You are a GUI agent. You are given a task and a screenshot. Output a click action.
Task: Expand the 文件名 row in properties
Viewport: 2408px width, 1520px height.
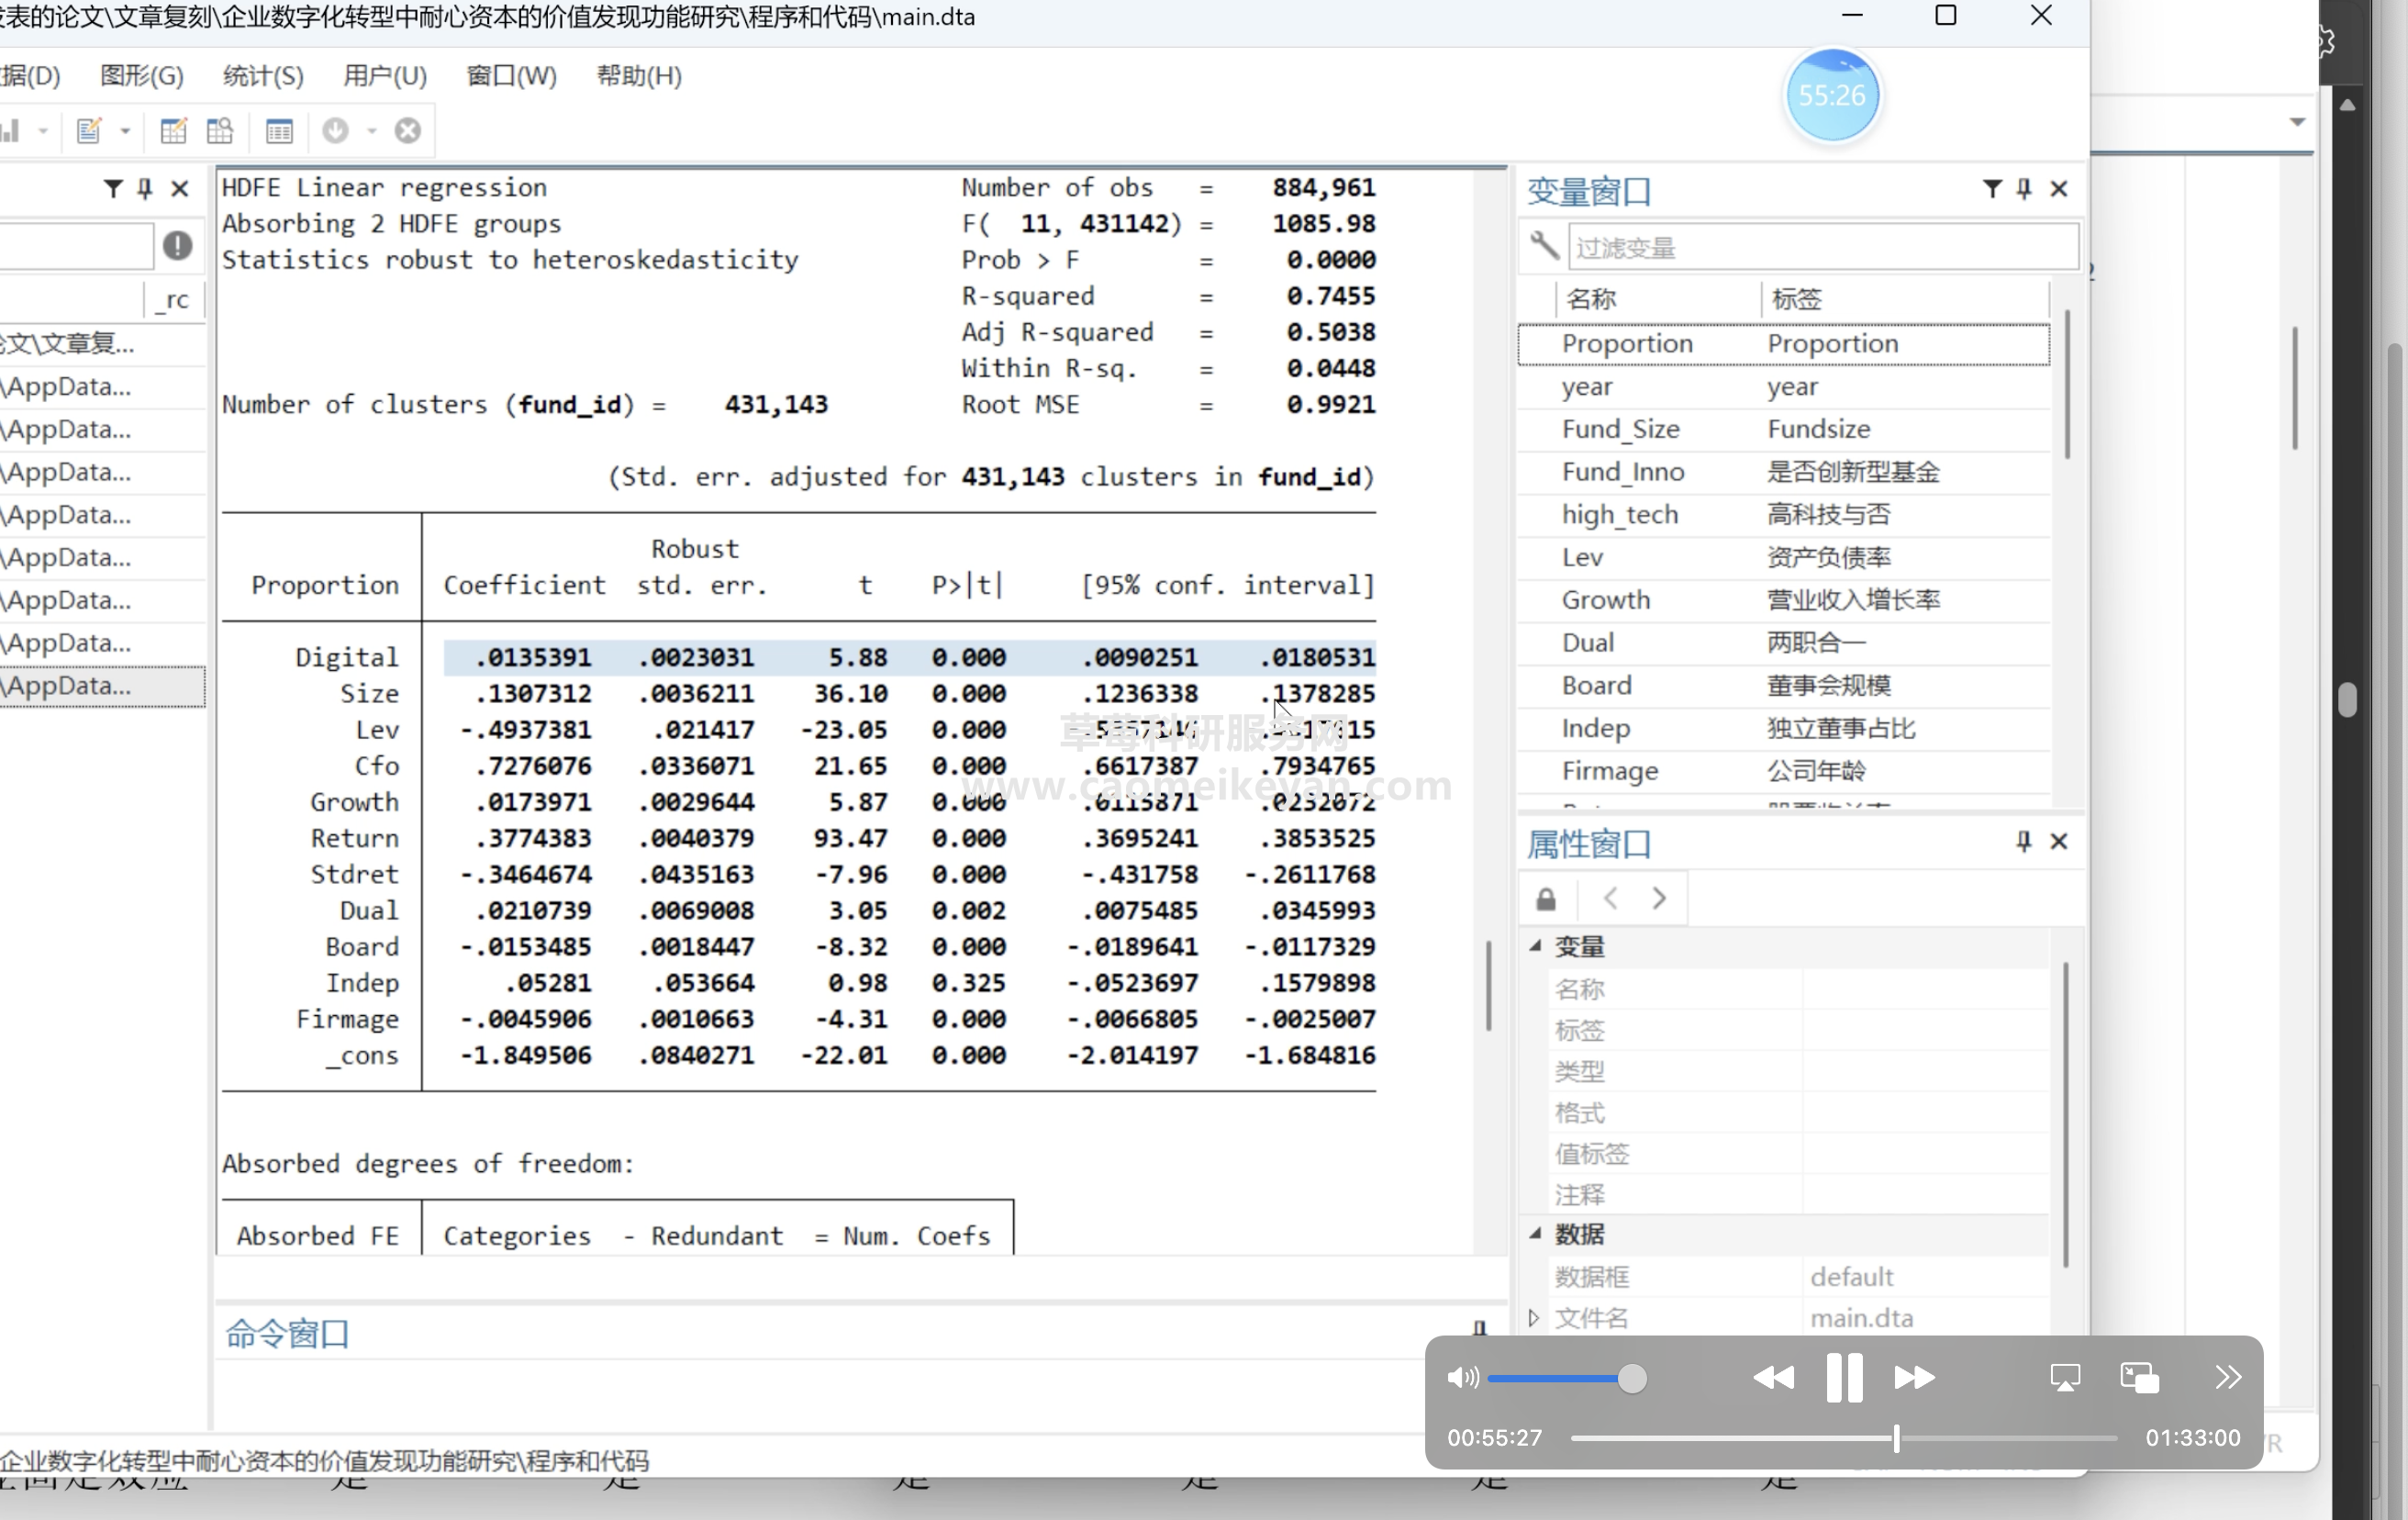coord(1534,1318)
